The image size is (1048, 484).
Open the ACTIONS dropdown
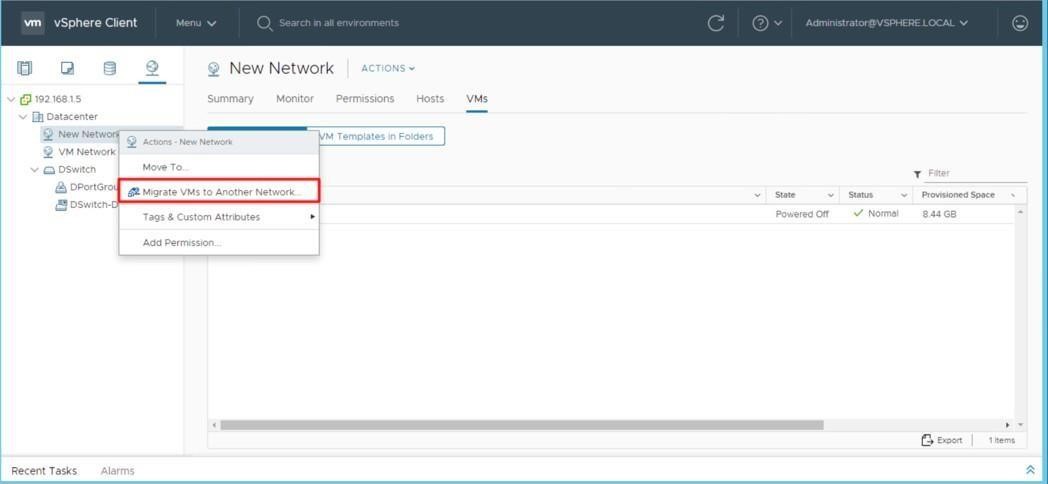click(388, 68)
